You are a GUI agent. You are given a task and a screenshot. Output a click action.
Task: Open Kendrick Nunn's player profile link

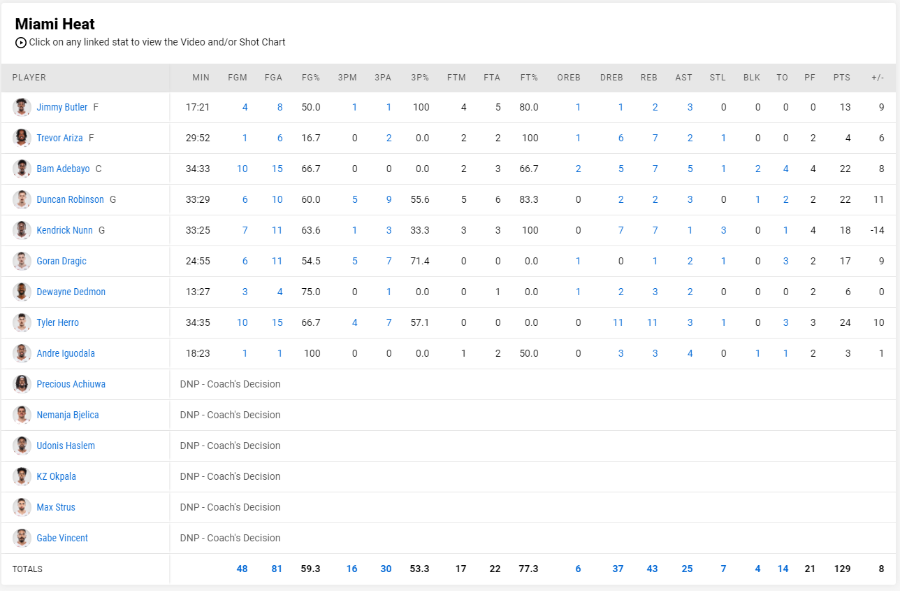[64, 230]
